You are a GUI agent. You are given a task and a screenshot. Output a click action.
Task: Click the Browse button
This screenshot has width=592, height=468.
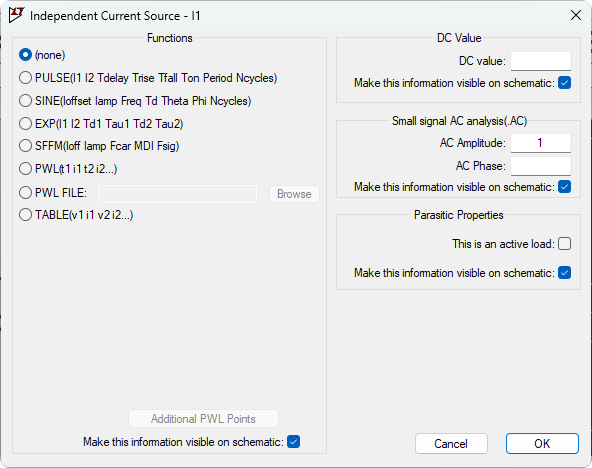point(294,194)
